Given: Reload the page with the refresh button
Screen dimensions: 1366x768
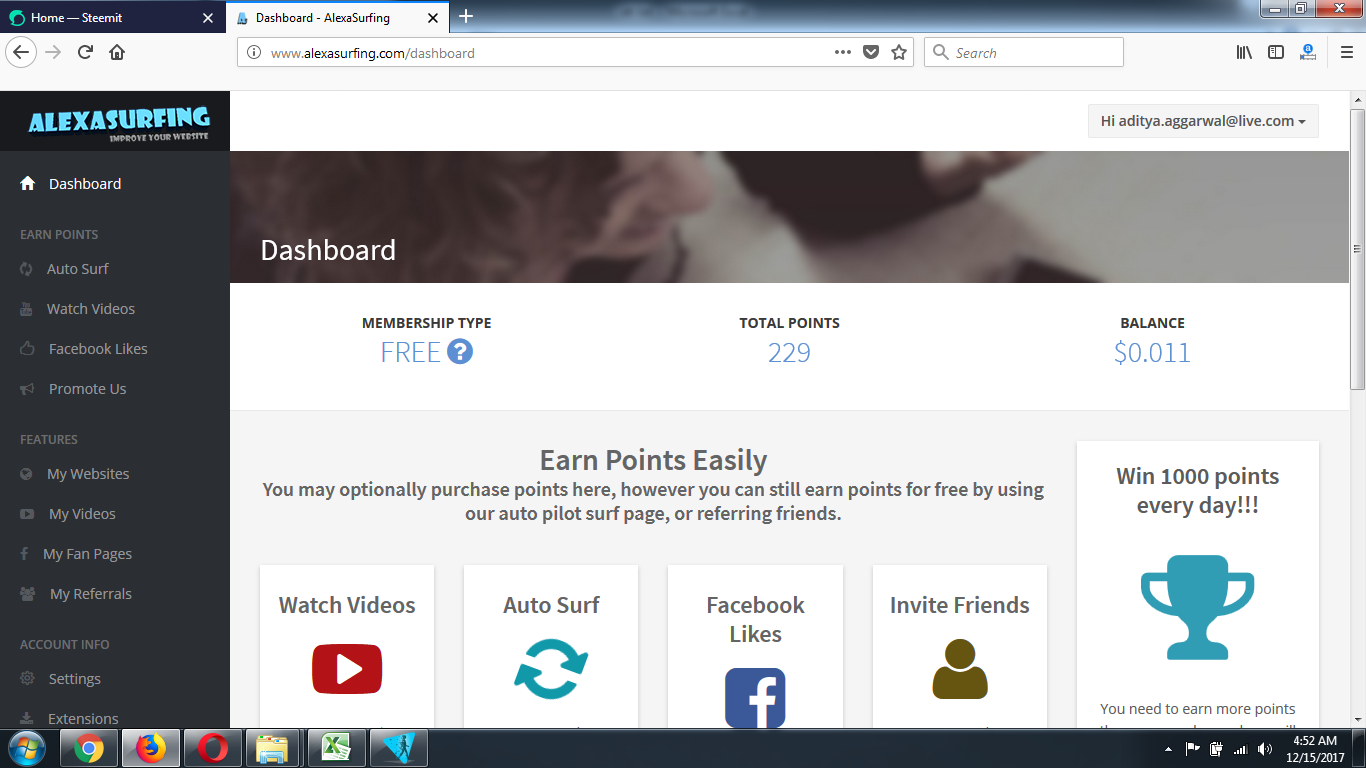Looking at the screenshot, I should point(85,52).
